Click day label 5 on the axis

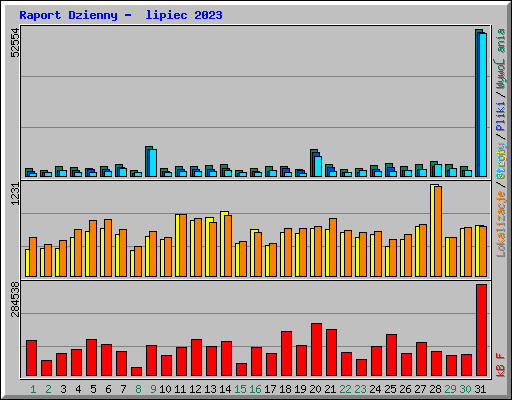pyautogui.click(x=93, y=389)
